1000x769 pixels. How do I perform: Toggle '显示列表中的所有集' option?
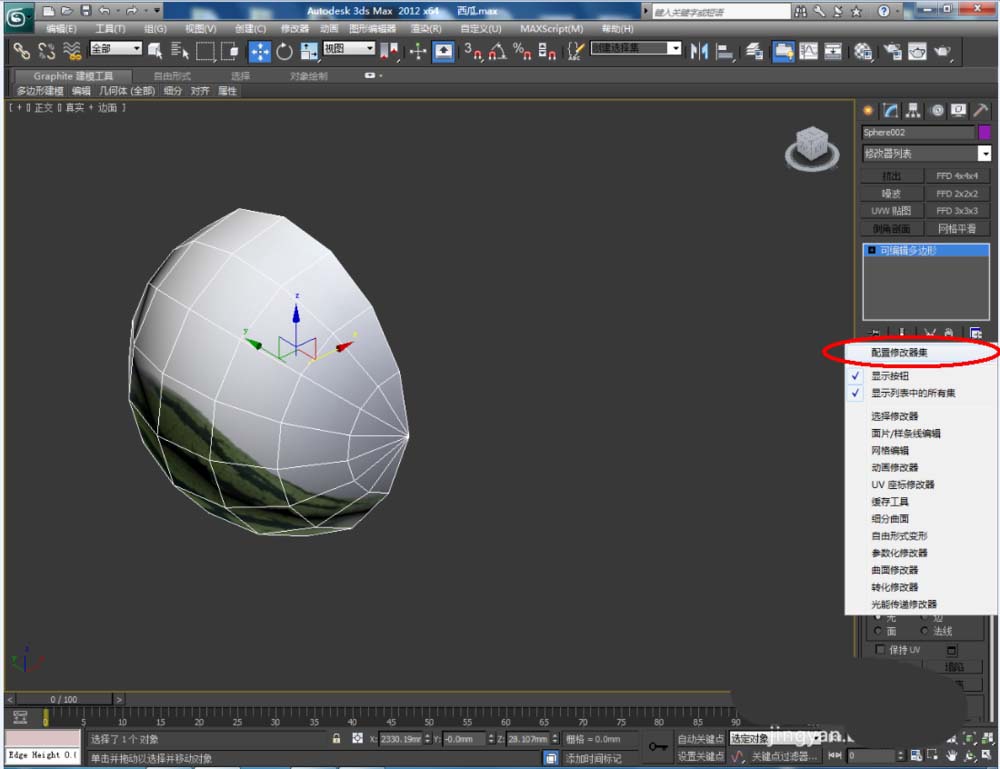click(x=912, y=393)
